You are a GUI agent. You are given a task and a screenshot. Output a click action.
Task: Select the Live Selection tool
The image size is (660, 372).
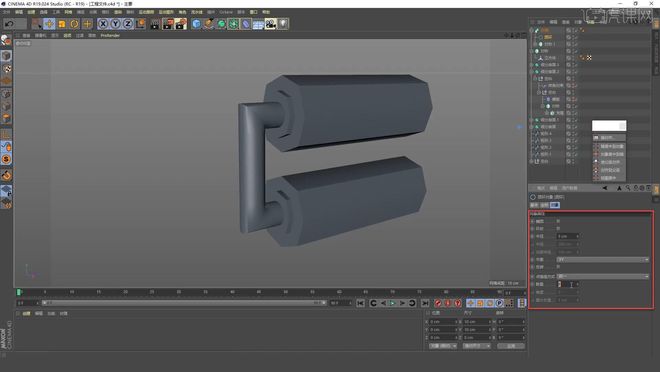click(x=37, y=24)
